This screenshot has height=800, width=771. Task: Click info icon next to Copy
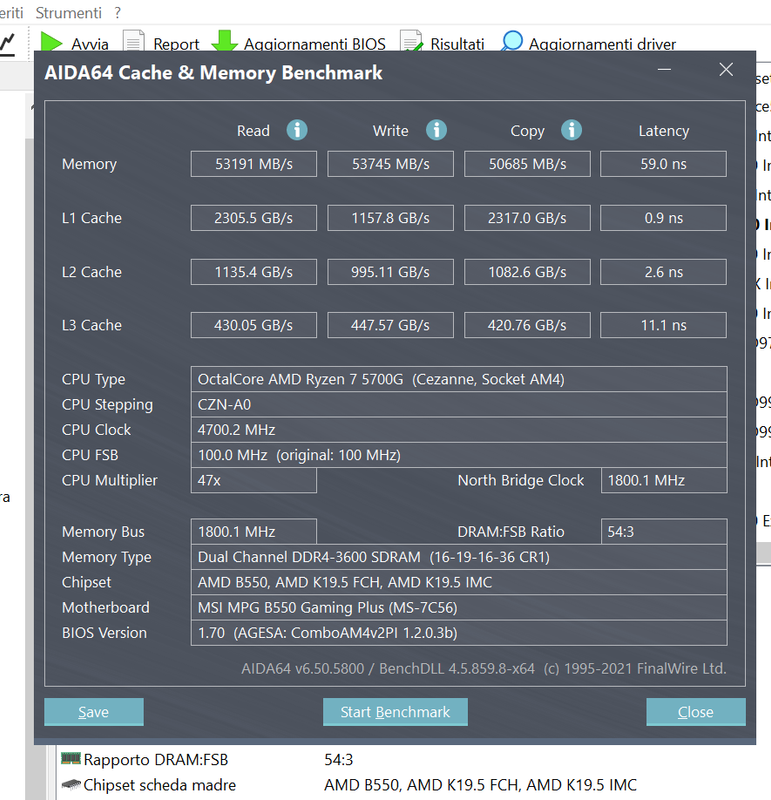tap(571, 130)
